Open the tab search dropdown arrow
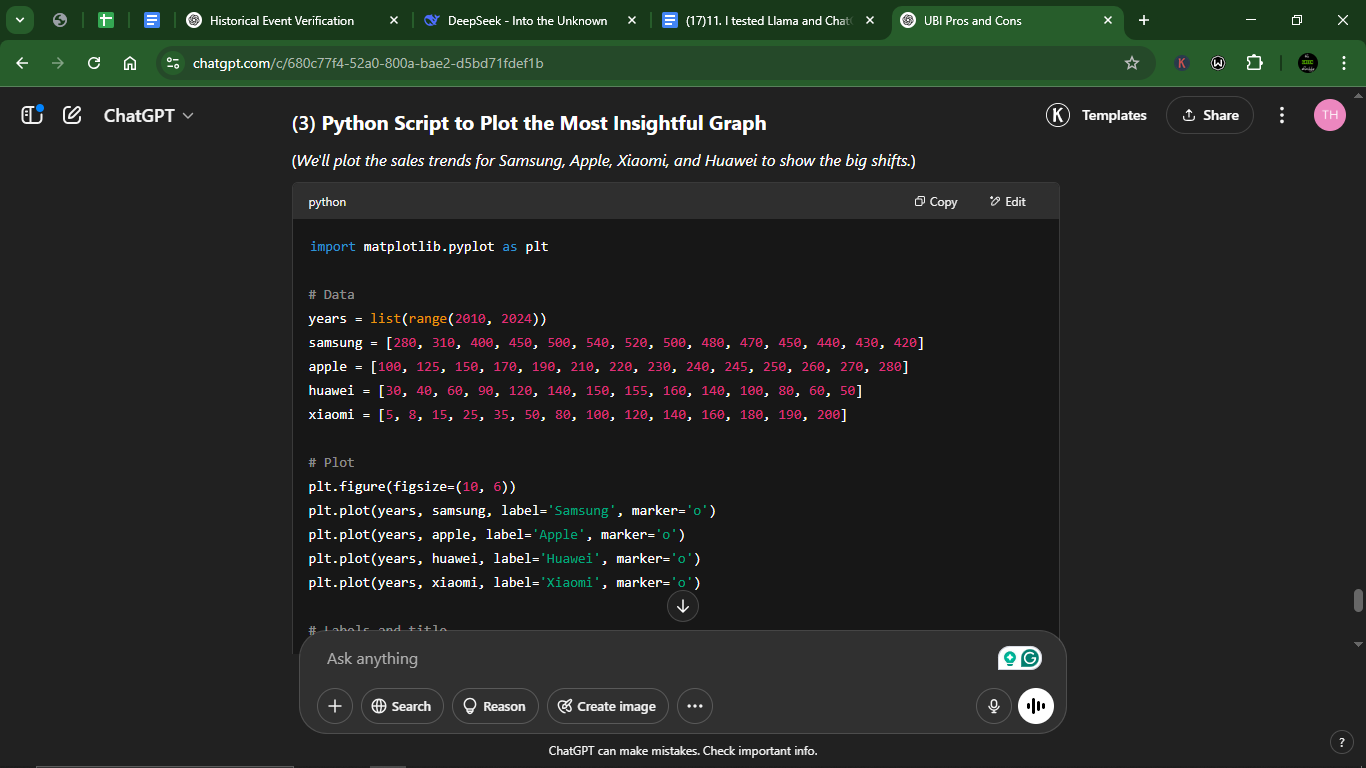Viewport: 1366px width, 768px height. pyautogui.click(x=19, y=20)
